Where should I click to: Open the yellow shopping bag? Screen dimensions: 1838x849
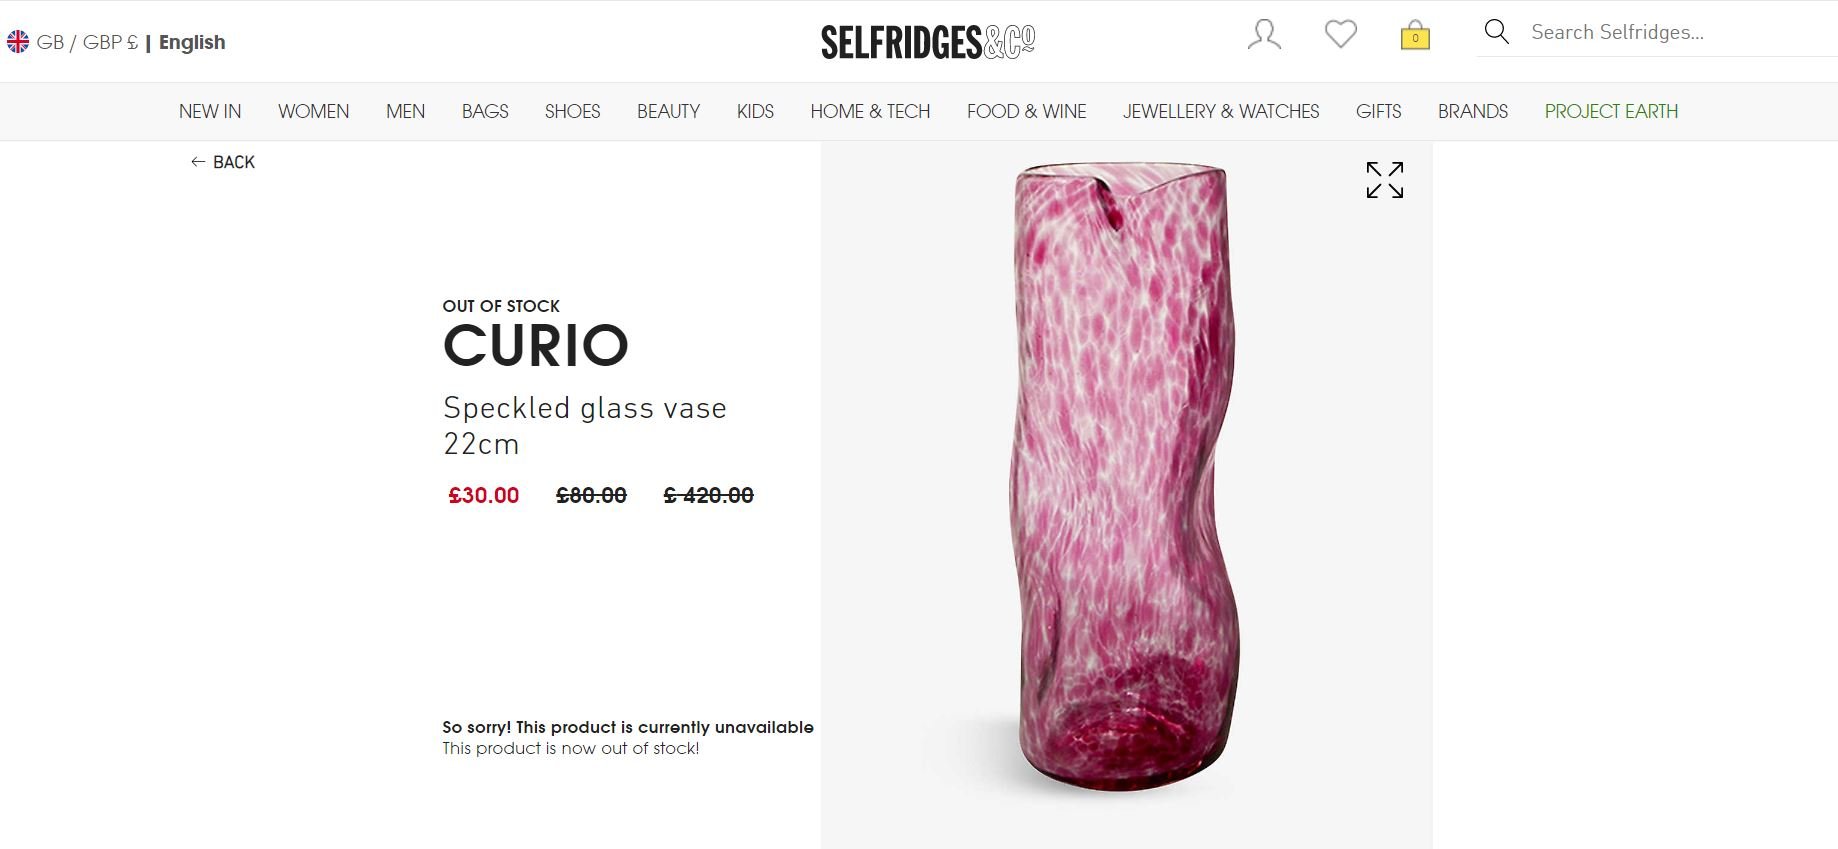[1415, 35]
